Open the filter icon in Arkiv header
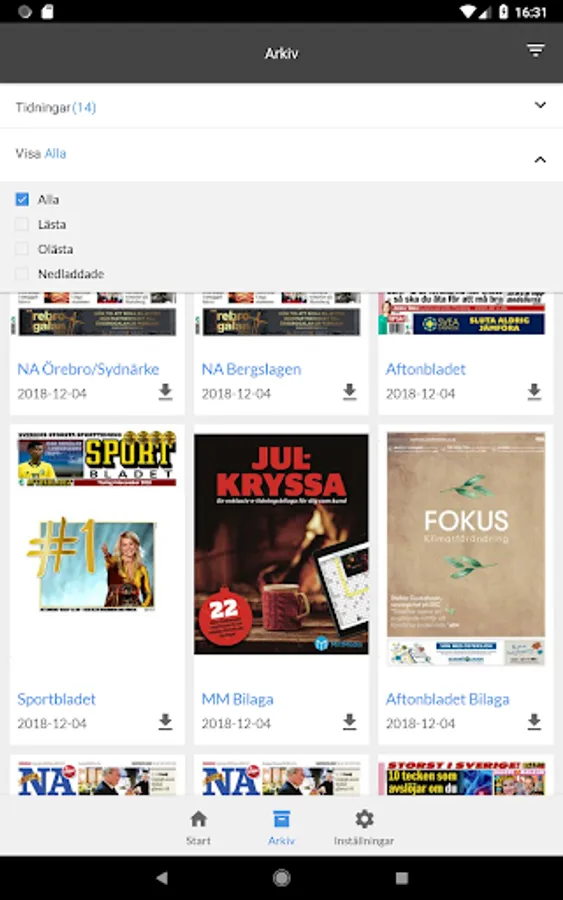The image size is (563, 900). [x=535, y=51]
